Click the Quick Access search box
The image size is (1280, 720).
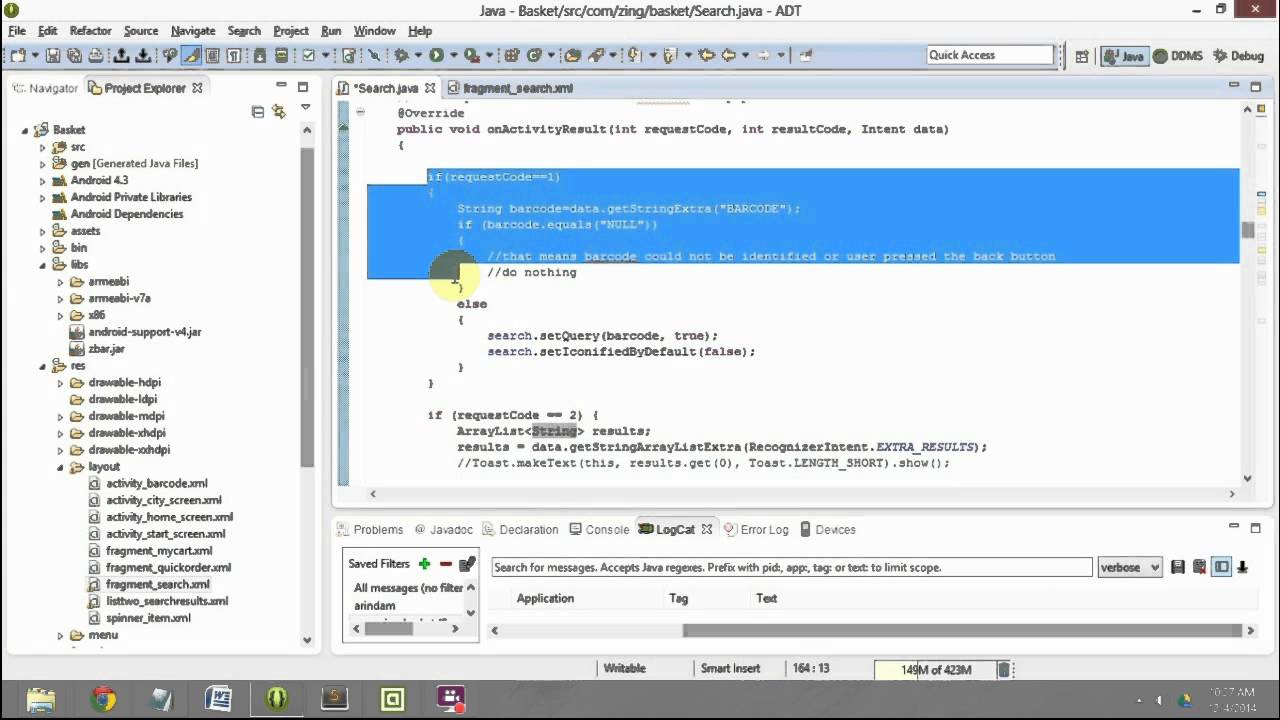point(990,55)
